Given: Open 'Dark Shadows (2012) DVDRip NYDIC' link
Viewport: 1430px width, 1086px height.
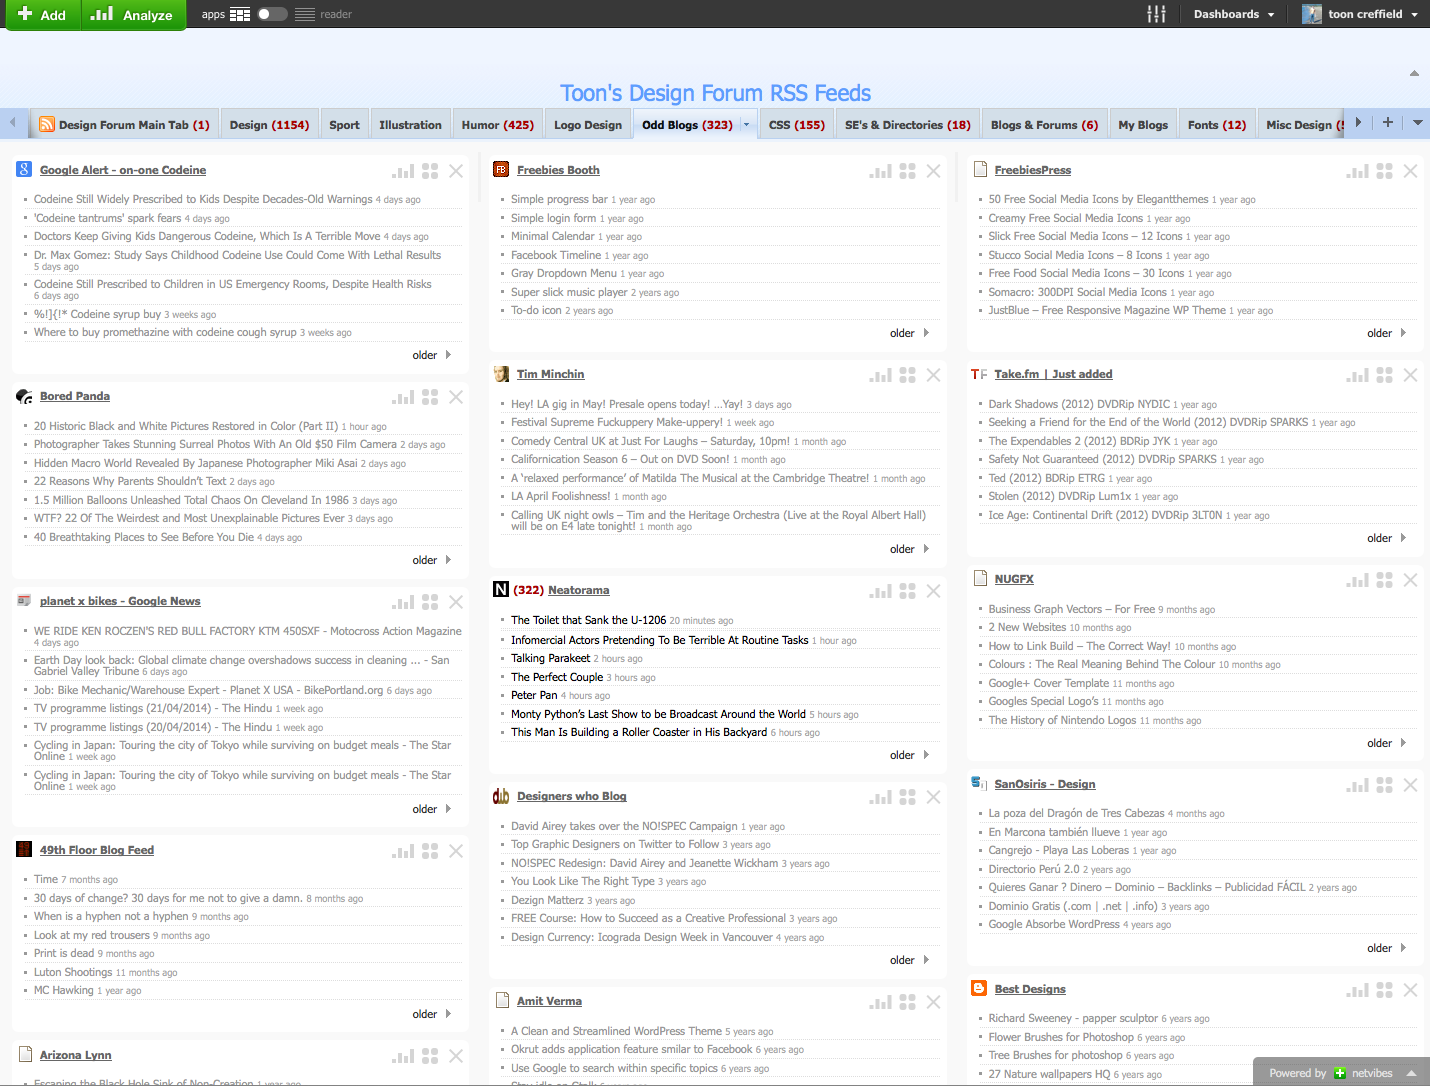Looking at the screenshot, I should [1079, 404].
